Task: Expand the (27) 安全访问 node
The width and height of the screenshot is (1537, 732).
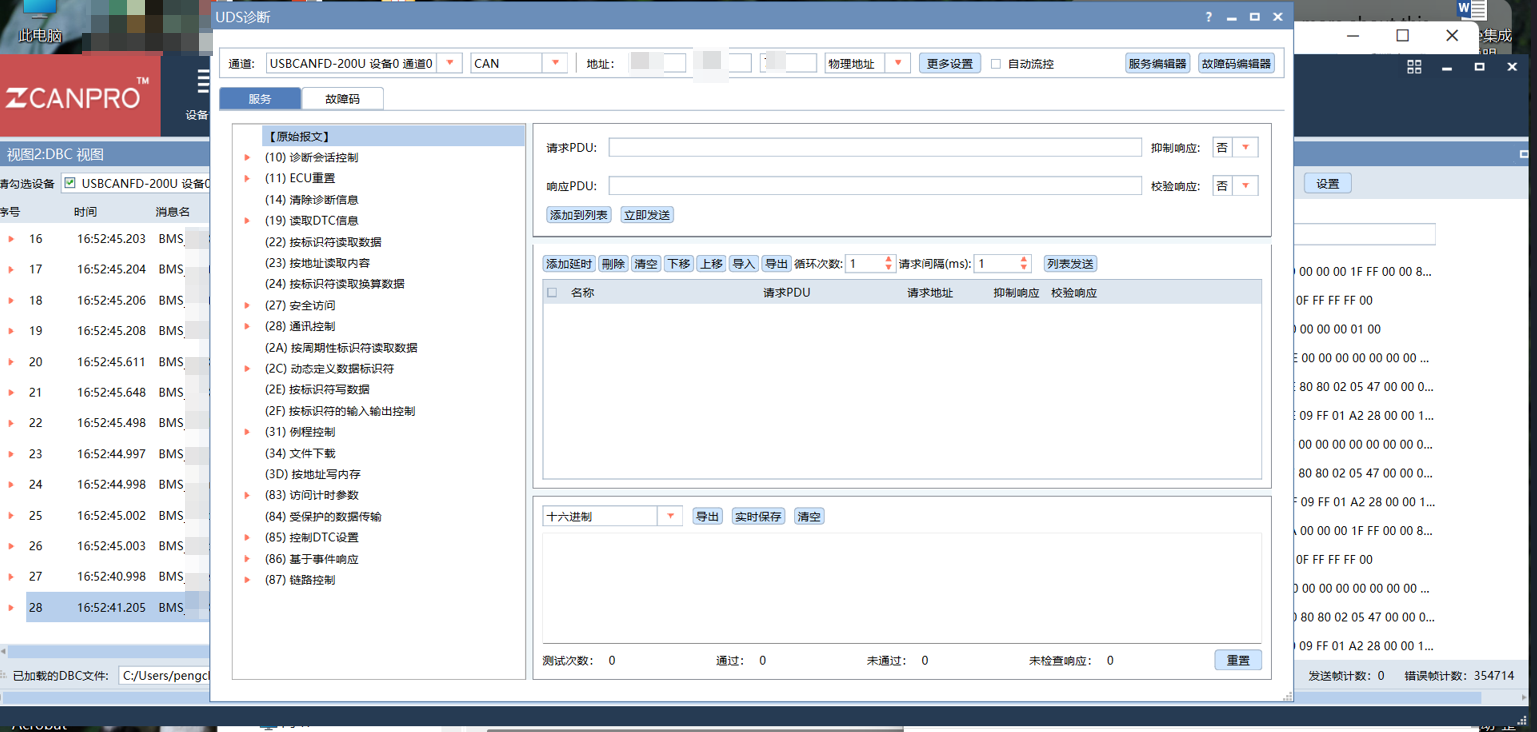Action: [247, 305]
